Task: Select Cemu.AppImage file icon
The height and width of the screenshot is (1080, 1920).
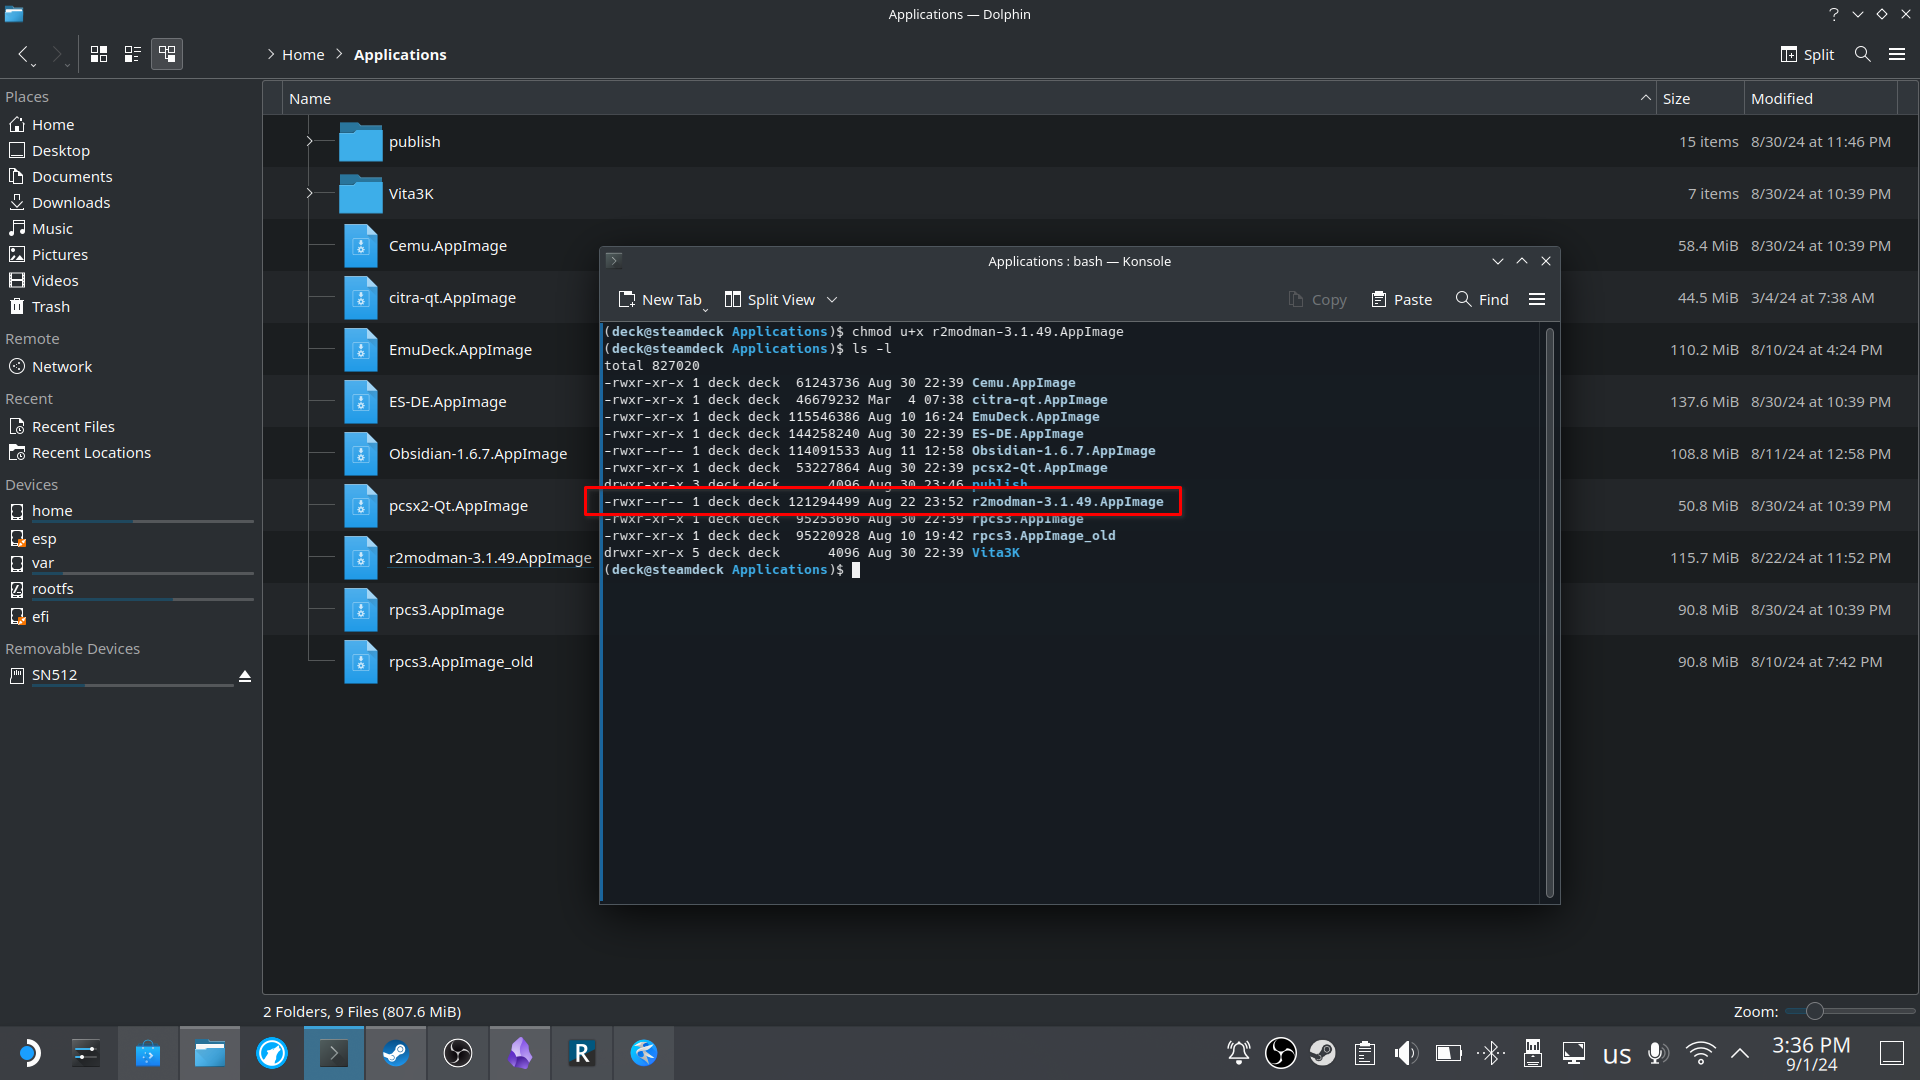Action: coord(360,246)
